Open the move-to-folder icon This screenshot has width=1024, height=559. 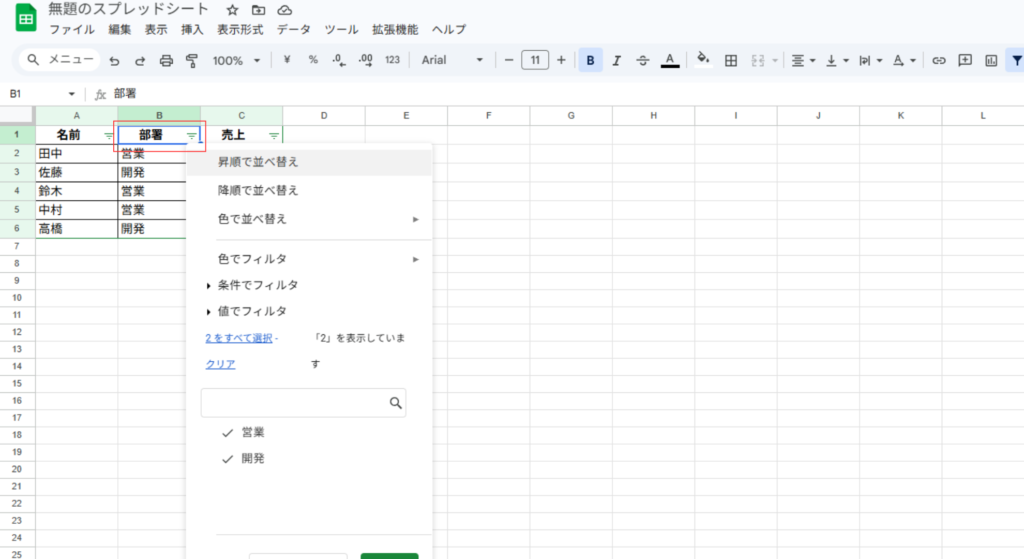[x=259, y=10]
